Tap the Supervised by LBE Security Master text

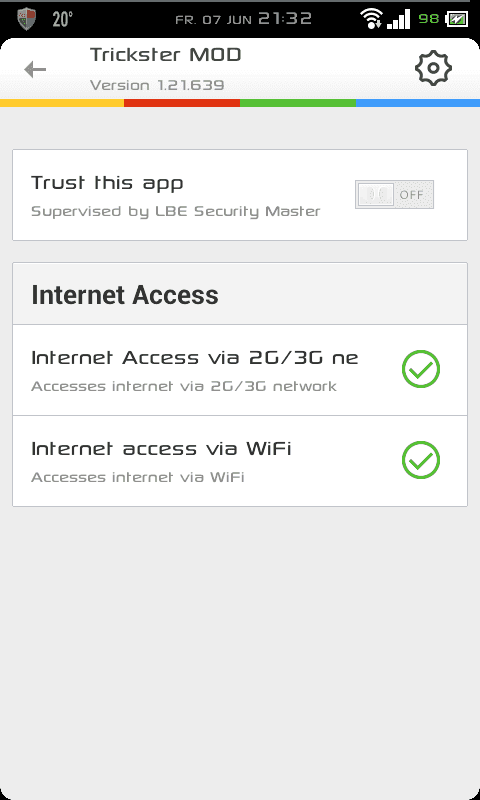pyautogui.click(x=176, y=211)
